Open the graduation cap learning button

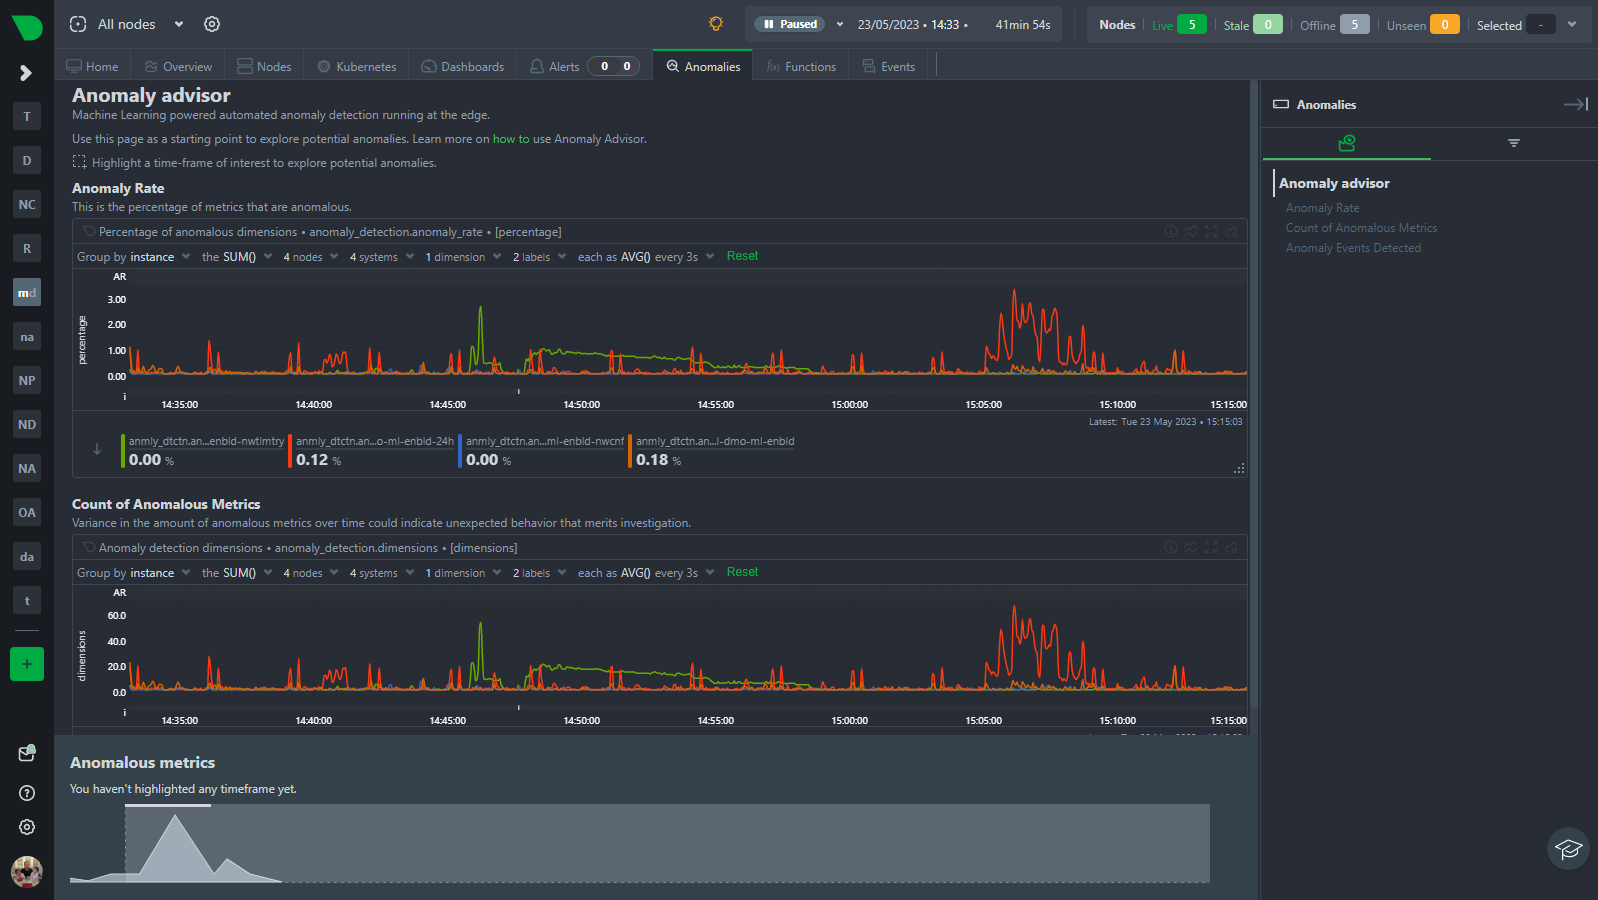click(x=1568, y=849)
